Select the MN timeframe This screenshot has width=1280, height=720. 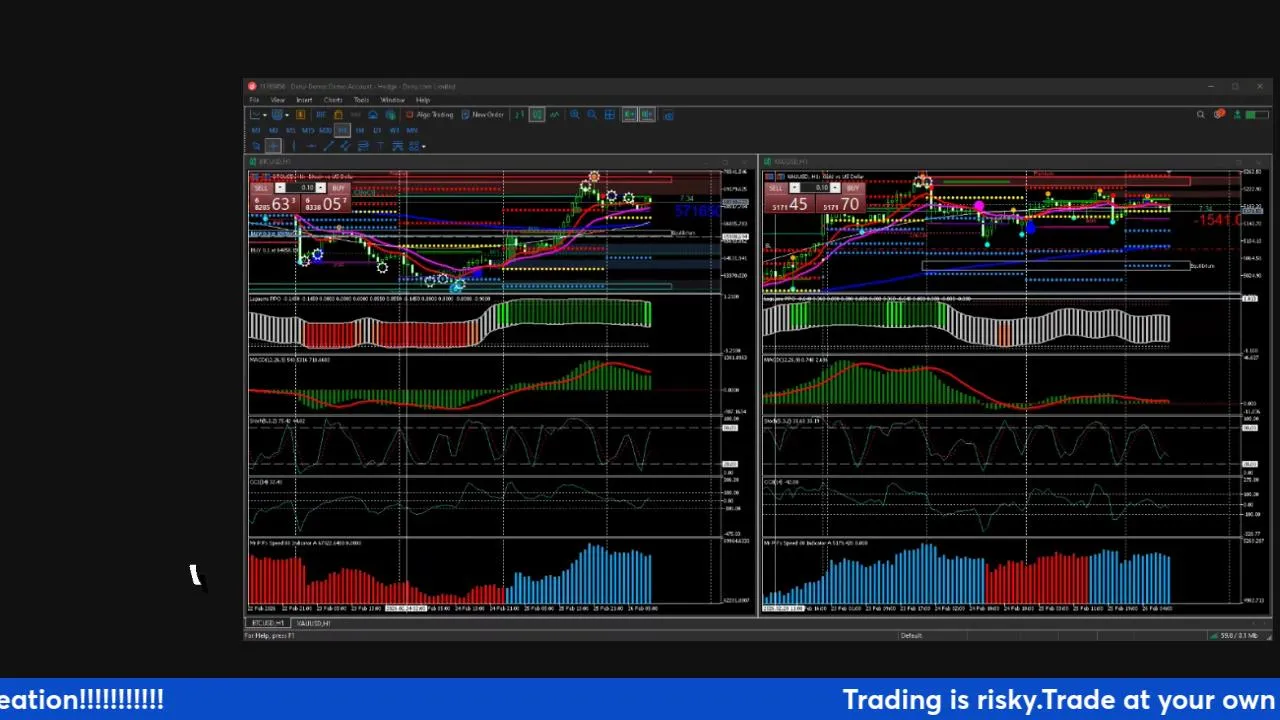412,130
